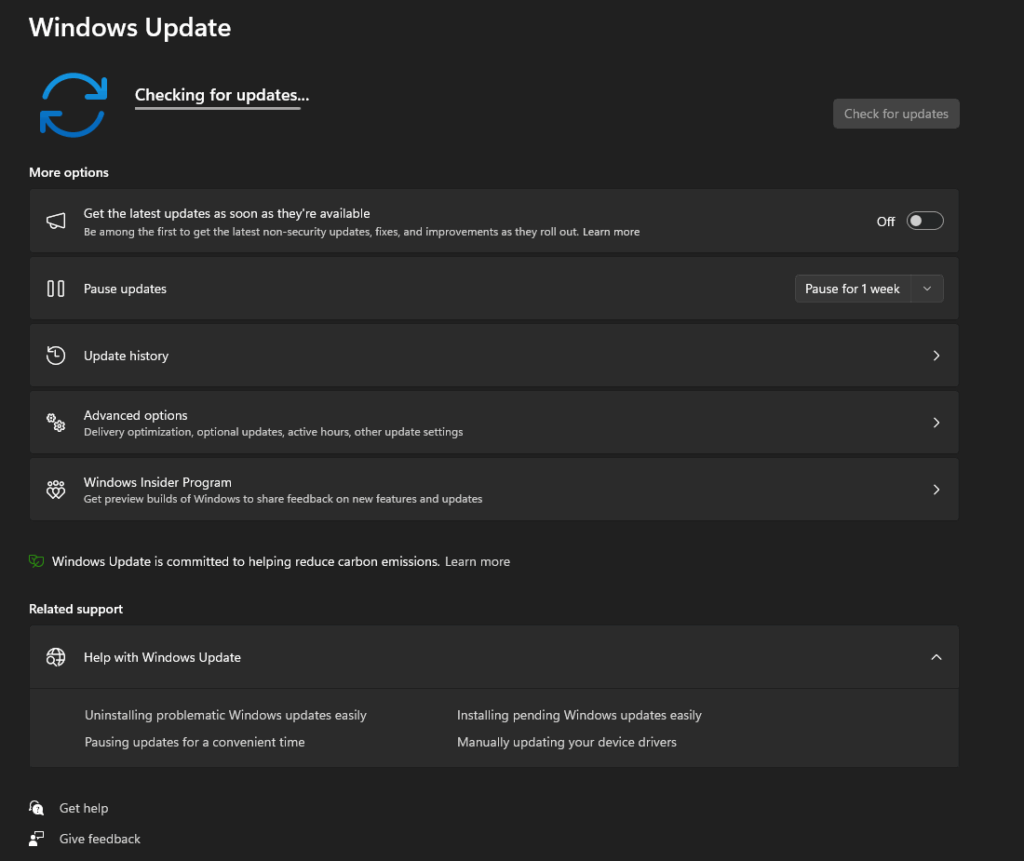Screen dimensions: 1024x861
Task: Click Pause for 1 week button
Action: point(852,289)
